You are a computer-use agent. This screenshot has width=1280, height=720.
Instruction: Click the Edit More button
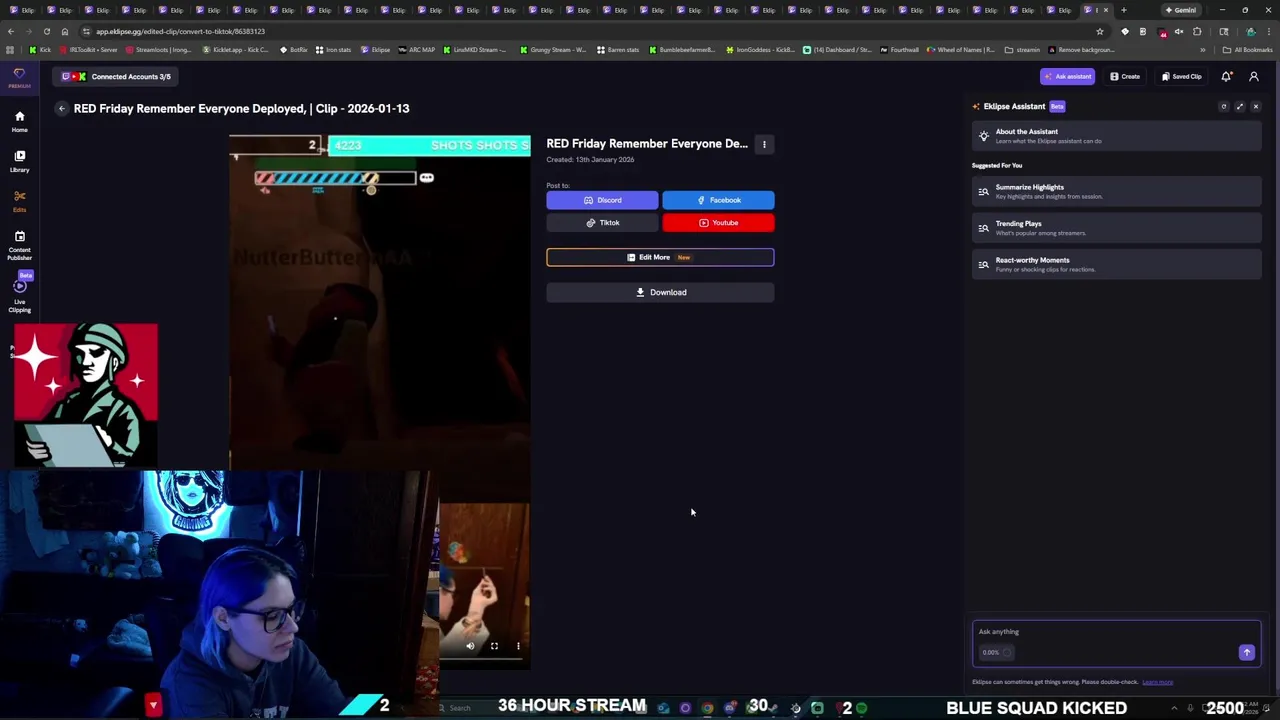[660, 257]
